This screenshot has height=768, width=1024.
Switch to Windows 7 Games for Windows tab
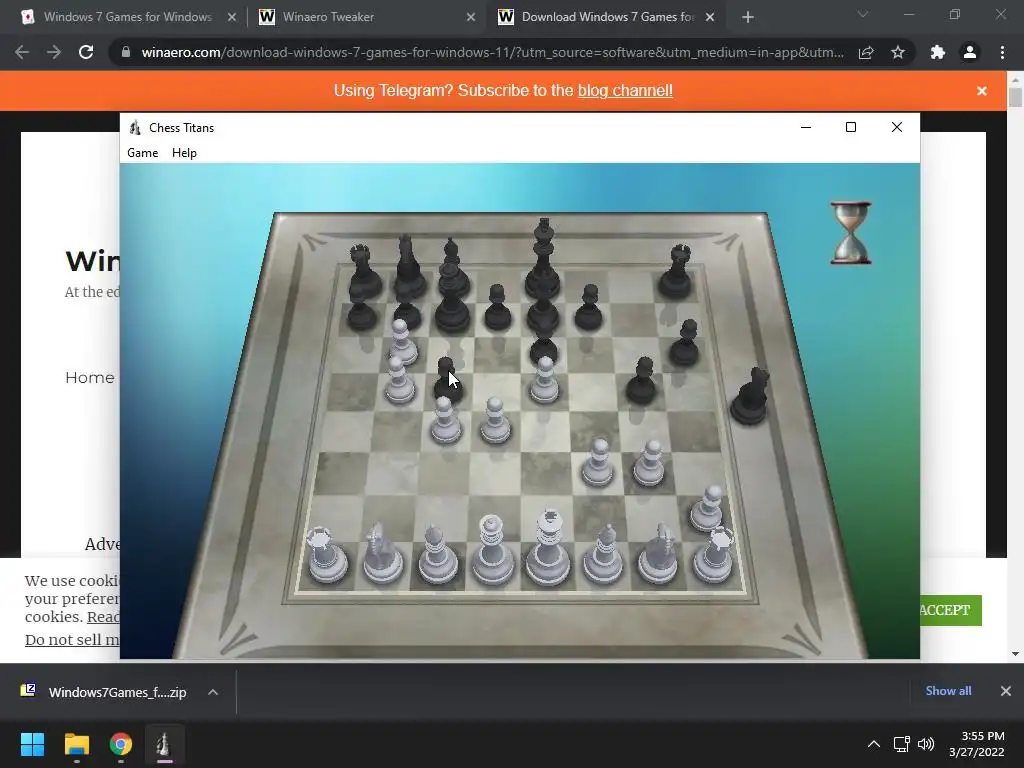point(127,17)
